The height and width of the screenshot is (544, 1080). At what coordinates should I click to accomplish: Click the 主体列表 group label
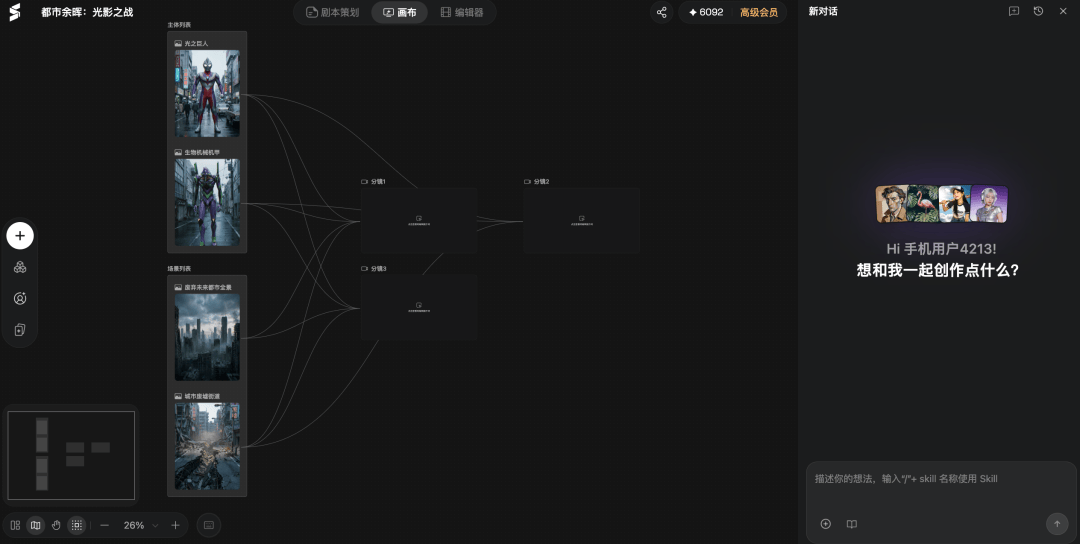coord(179,25)
